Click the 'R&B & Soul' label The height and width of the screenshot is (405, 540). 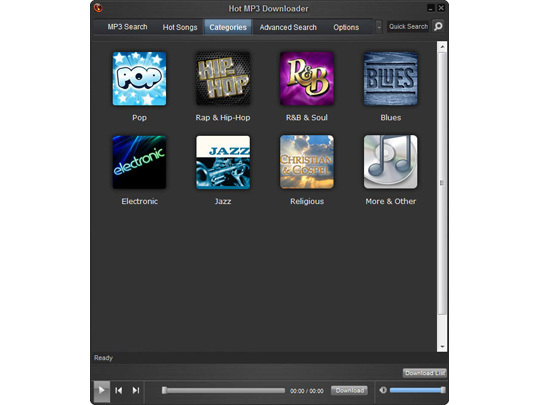pos(307,118)
